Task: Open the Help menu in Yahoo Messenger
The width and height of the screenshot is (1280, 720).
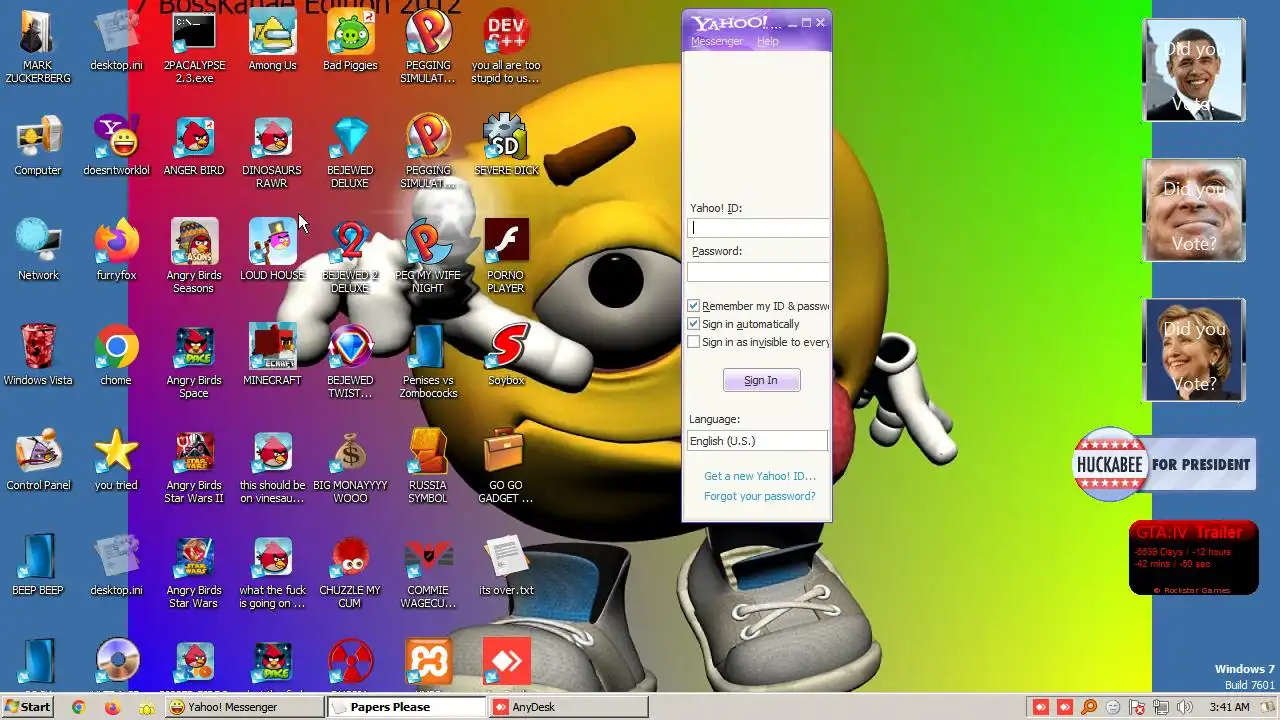Action: pyautogui.click(x=768, y=41)
